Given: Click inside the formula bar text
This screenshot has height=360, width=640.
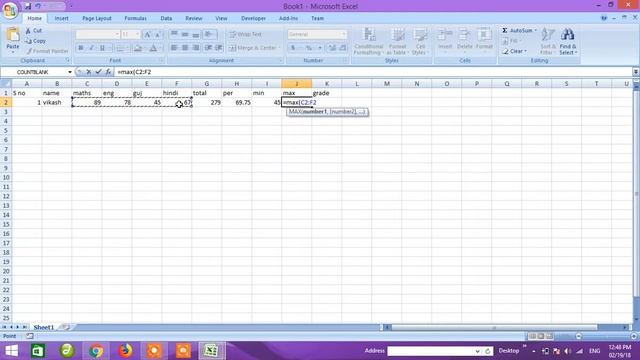Looking at the screenshot, I should tap(134, 72).
